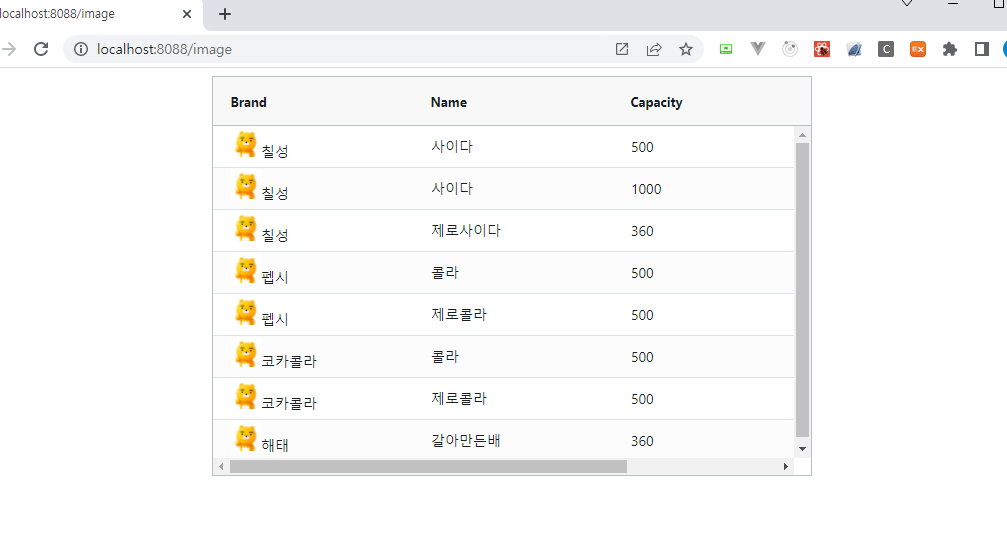
Task: Select 콜라 name in the 펩시 row
Action: [x=445, y=273]
